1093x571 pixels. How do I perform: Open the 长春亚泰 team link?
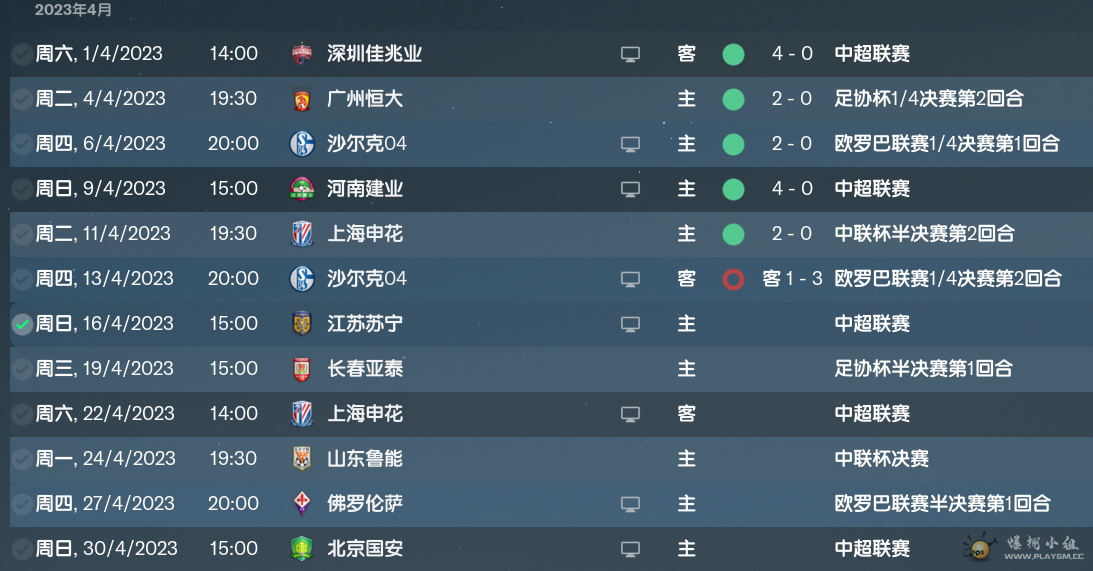365,369
